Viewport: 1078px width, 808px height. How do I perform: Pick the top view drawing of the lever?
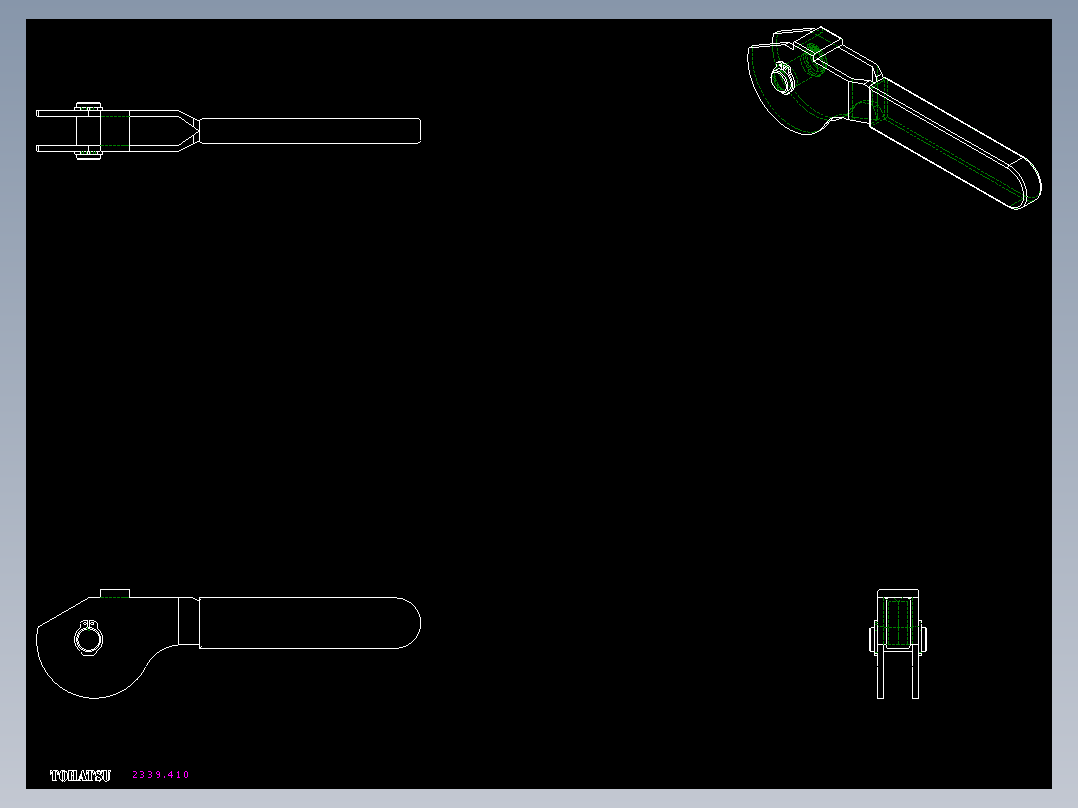click(228, 131)
